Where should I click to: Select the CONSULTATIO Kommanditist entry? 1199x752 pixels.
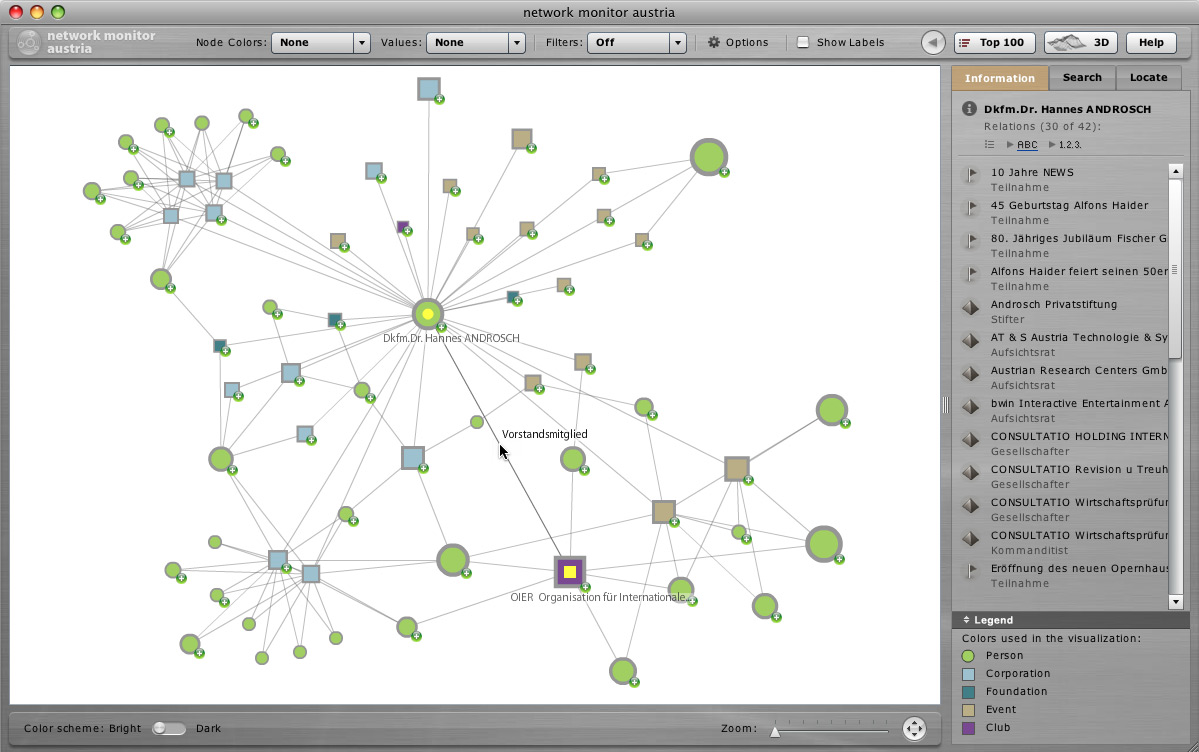tap(1063, 542)
